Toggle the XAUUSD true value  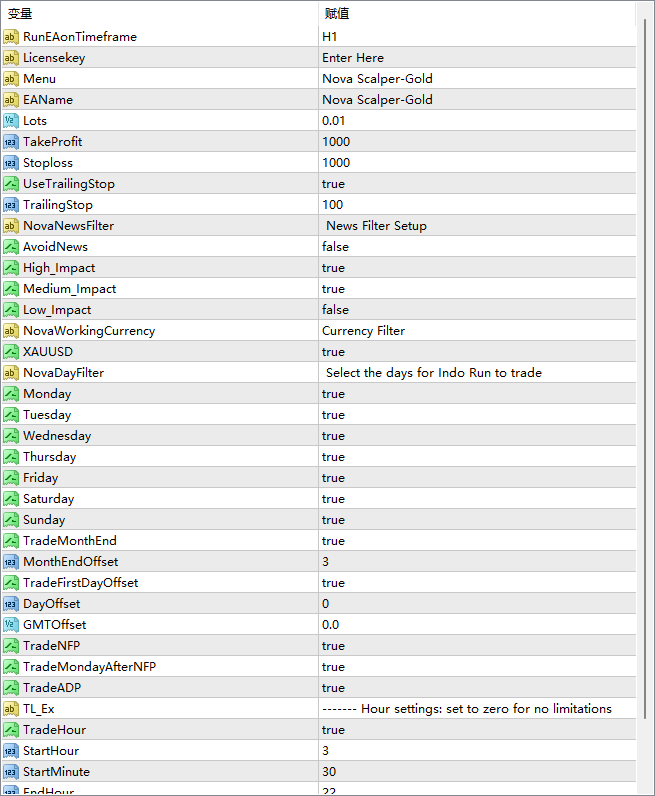click(333, 352)
